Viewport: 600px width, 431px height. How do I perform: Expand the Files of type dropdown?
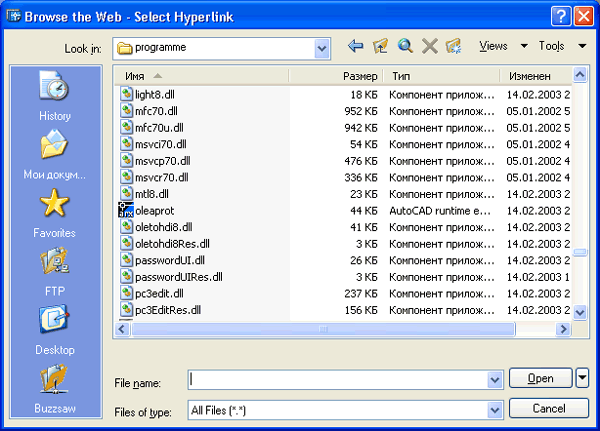pos(494,410)
